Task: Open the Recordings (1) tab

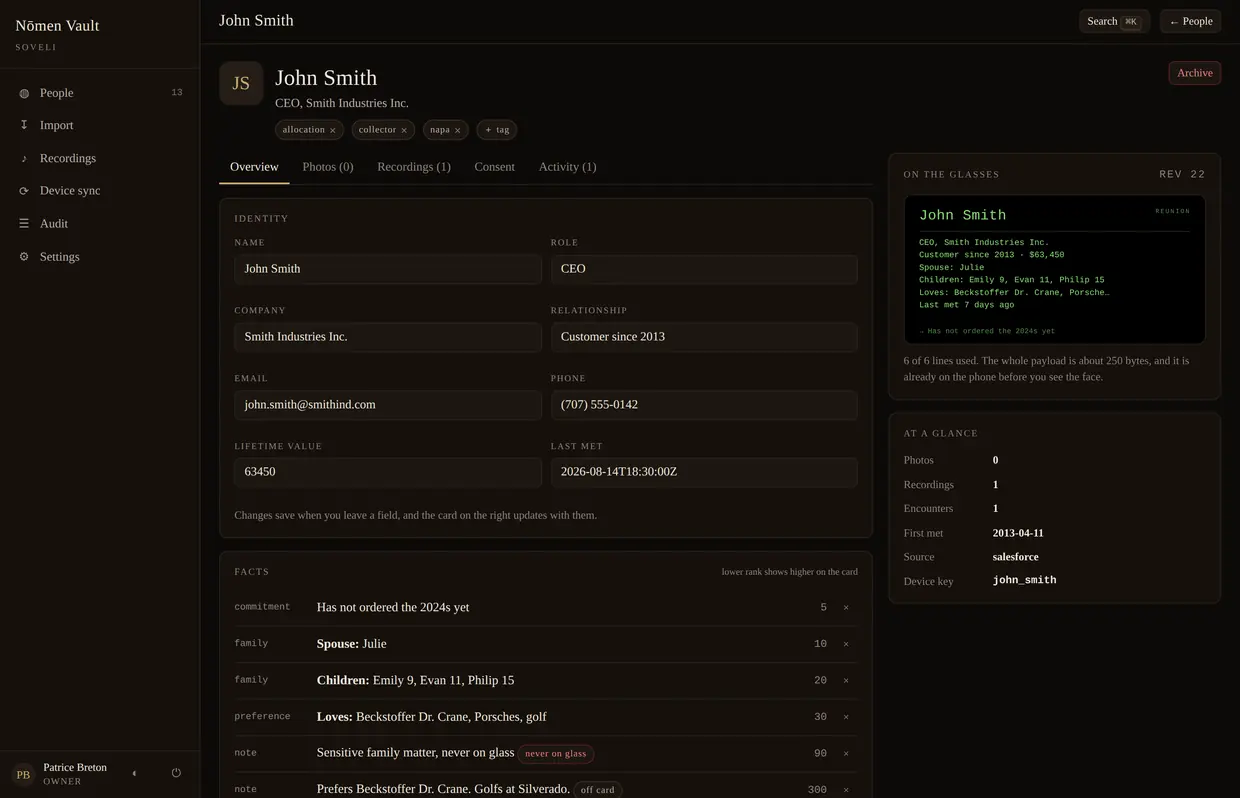Action: click(414, 167)
